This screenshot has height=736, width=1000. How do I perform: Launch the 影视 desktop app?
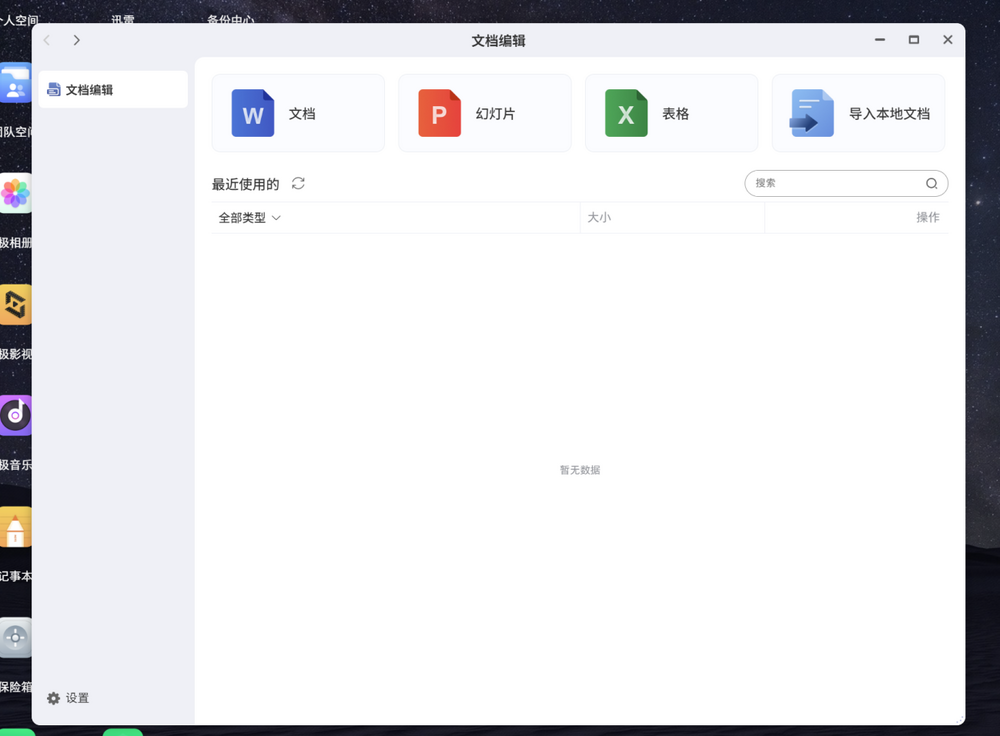pos(15,305)
